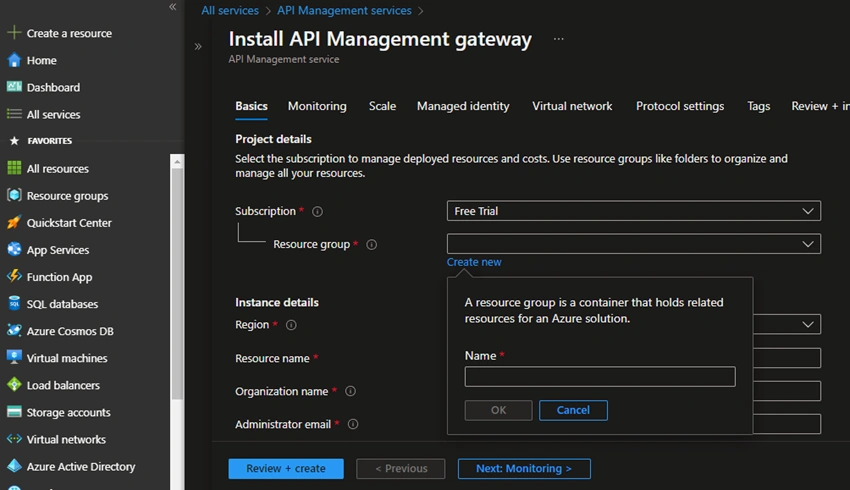Switch to the Basics tab
The image size is (850, 490).
click(x=251, y=106)
